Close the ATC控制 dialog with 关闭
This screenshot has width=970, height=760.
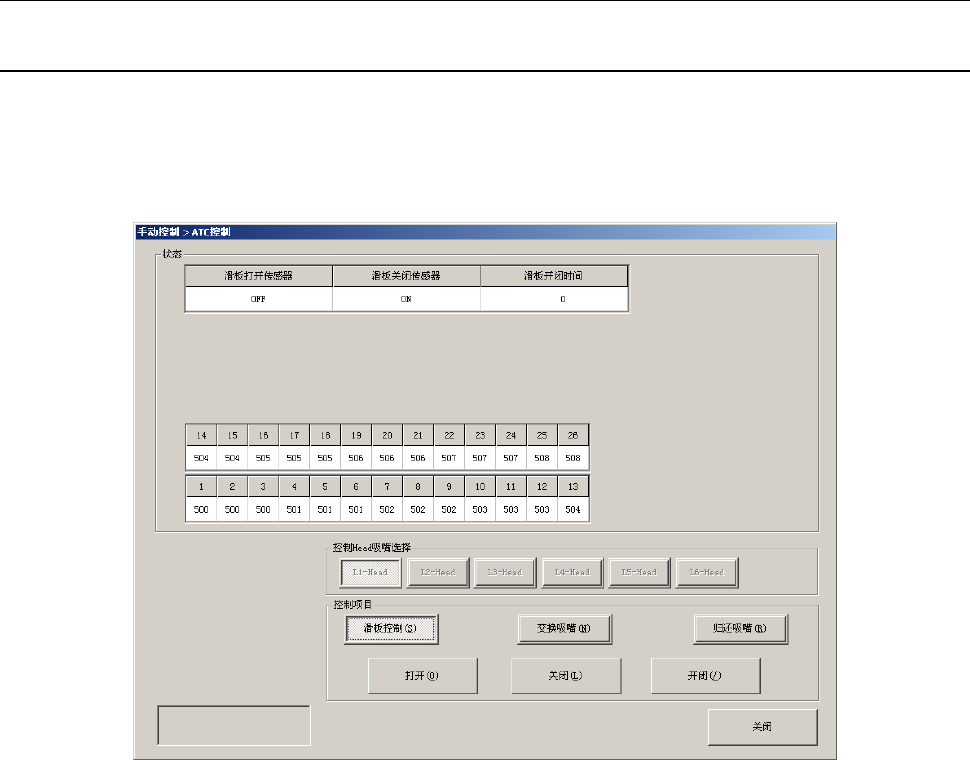pyautogui.click(x=762, y=727)
